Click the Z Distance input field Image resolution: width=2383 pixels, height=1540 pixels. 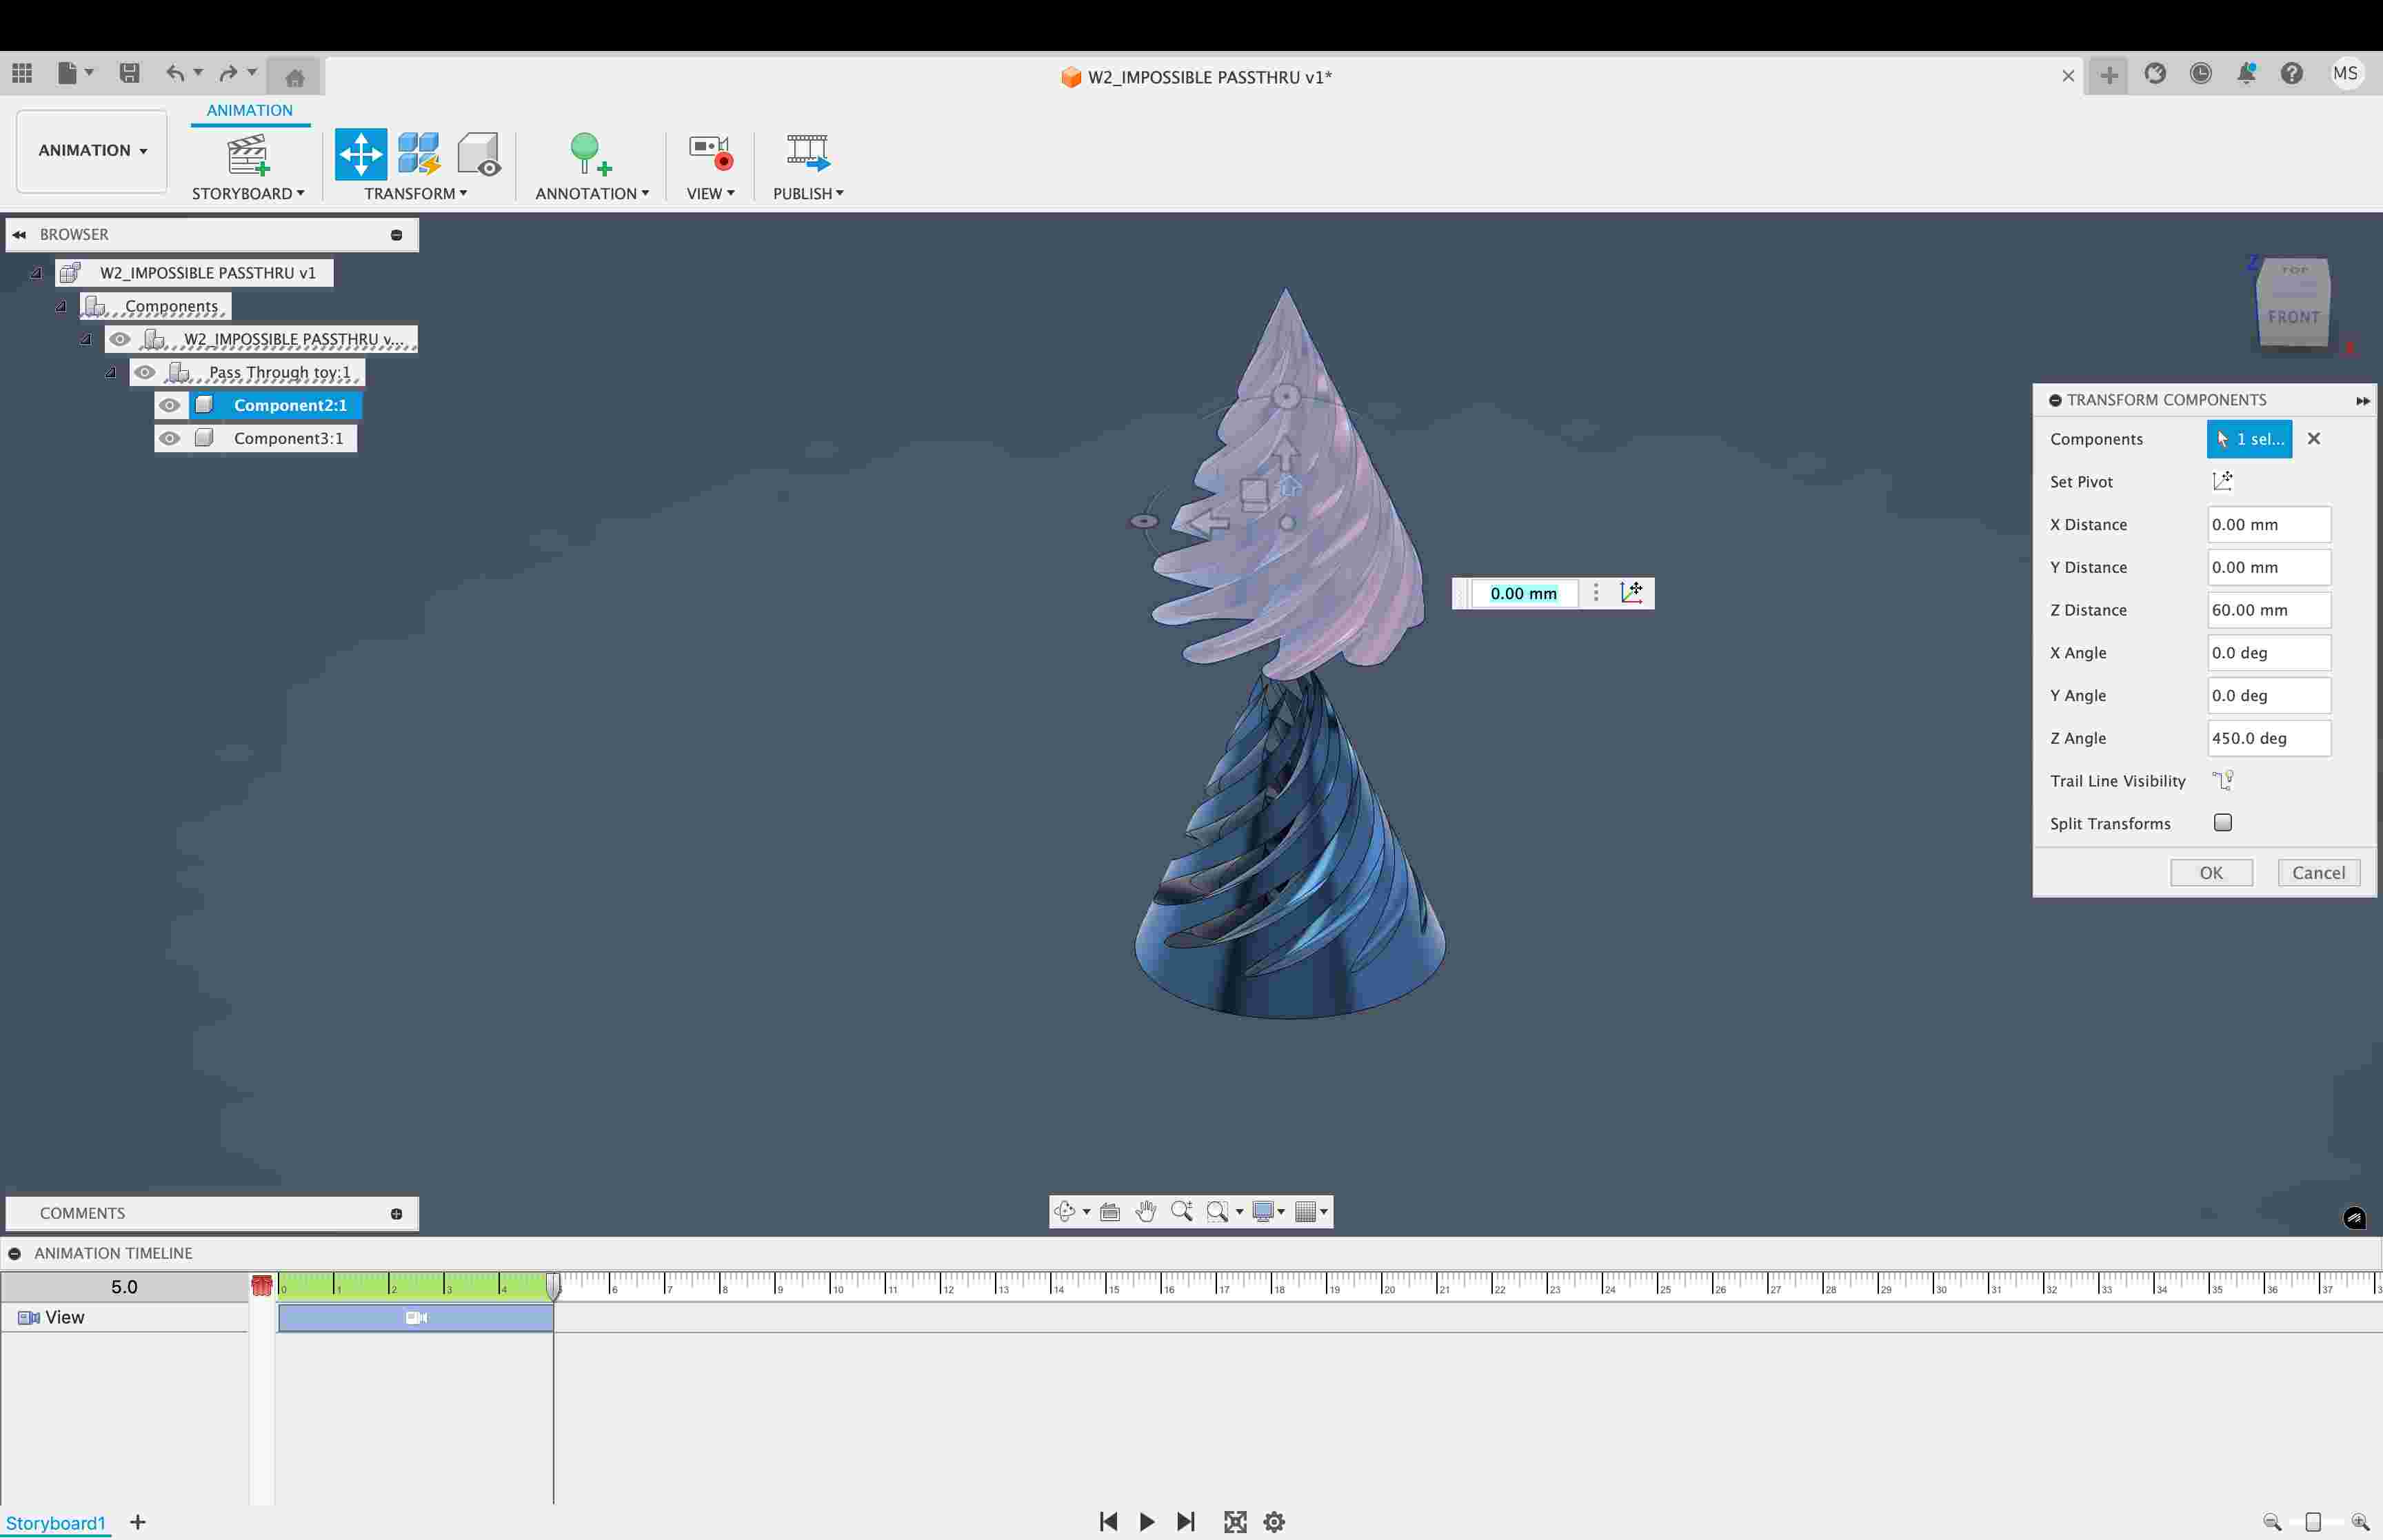2268,610
